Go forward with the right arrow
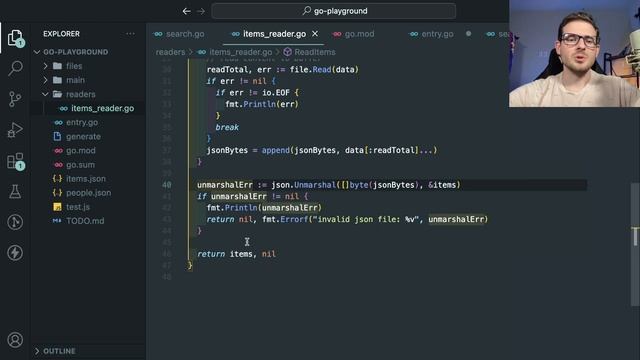 click(x=201, y=11)
